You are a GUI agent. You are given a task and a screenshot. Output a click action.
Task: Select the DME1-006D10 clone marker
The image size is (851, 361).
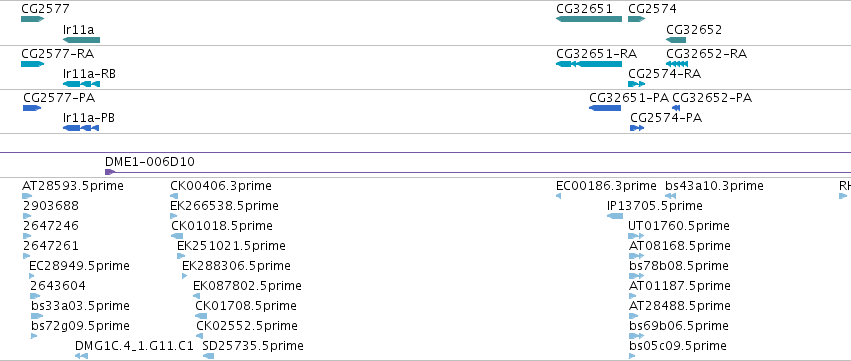pos(110,172)
